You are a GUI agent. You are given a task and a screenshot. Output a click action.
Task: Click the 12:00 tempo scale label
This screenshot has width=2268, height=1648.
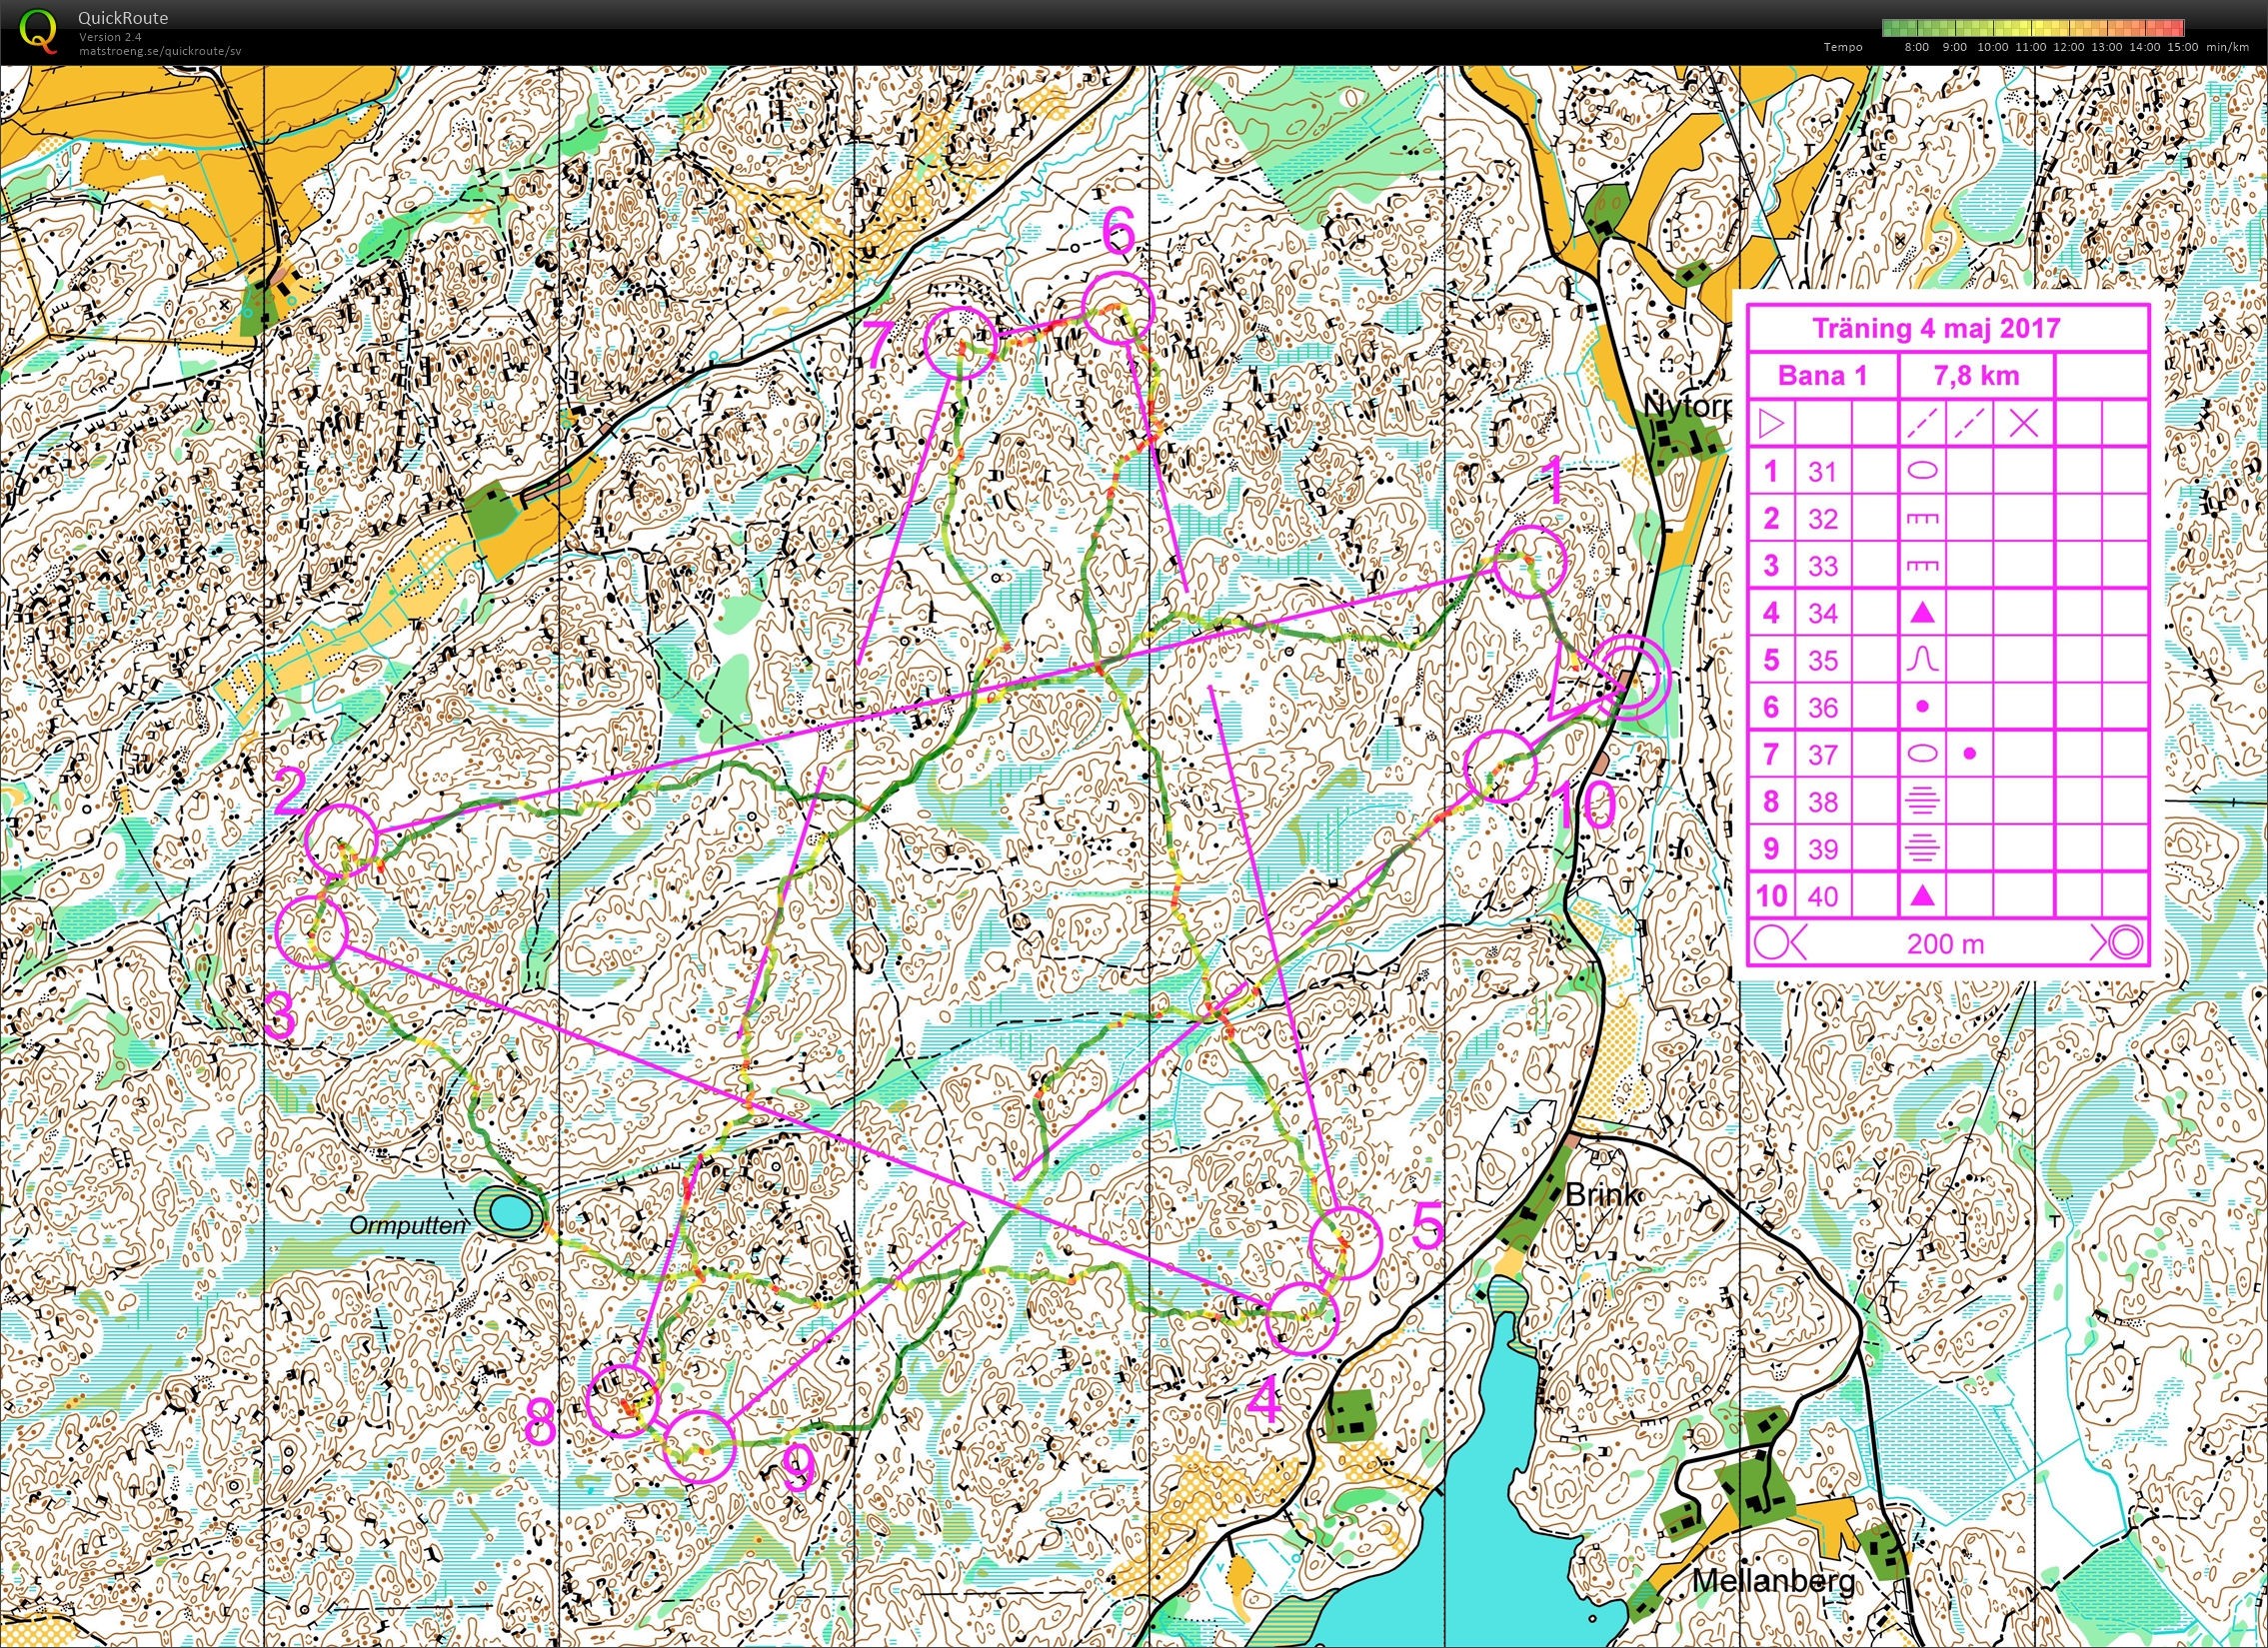pos(2069,47)
